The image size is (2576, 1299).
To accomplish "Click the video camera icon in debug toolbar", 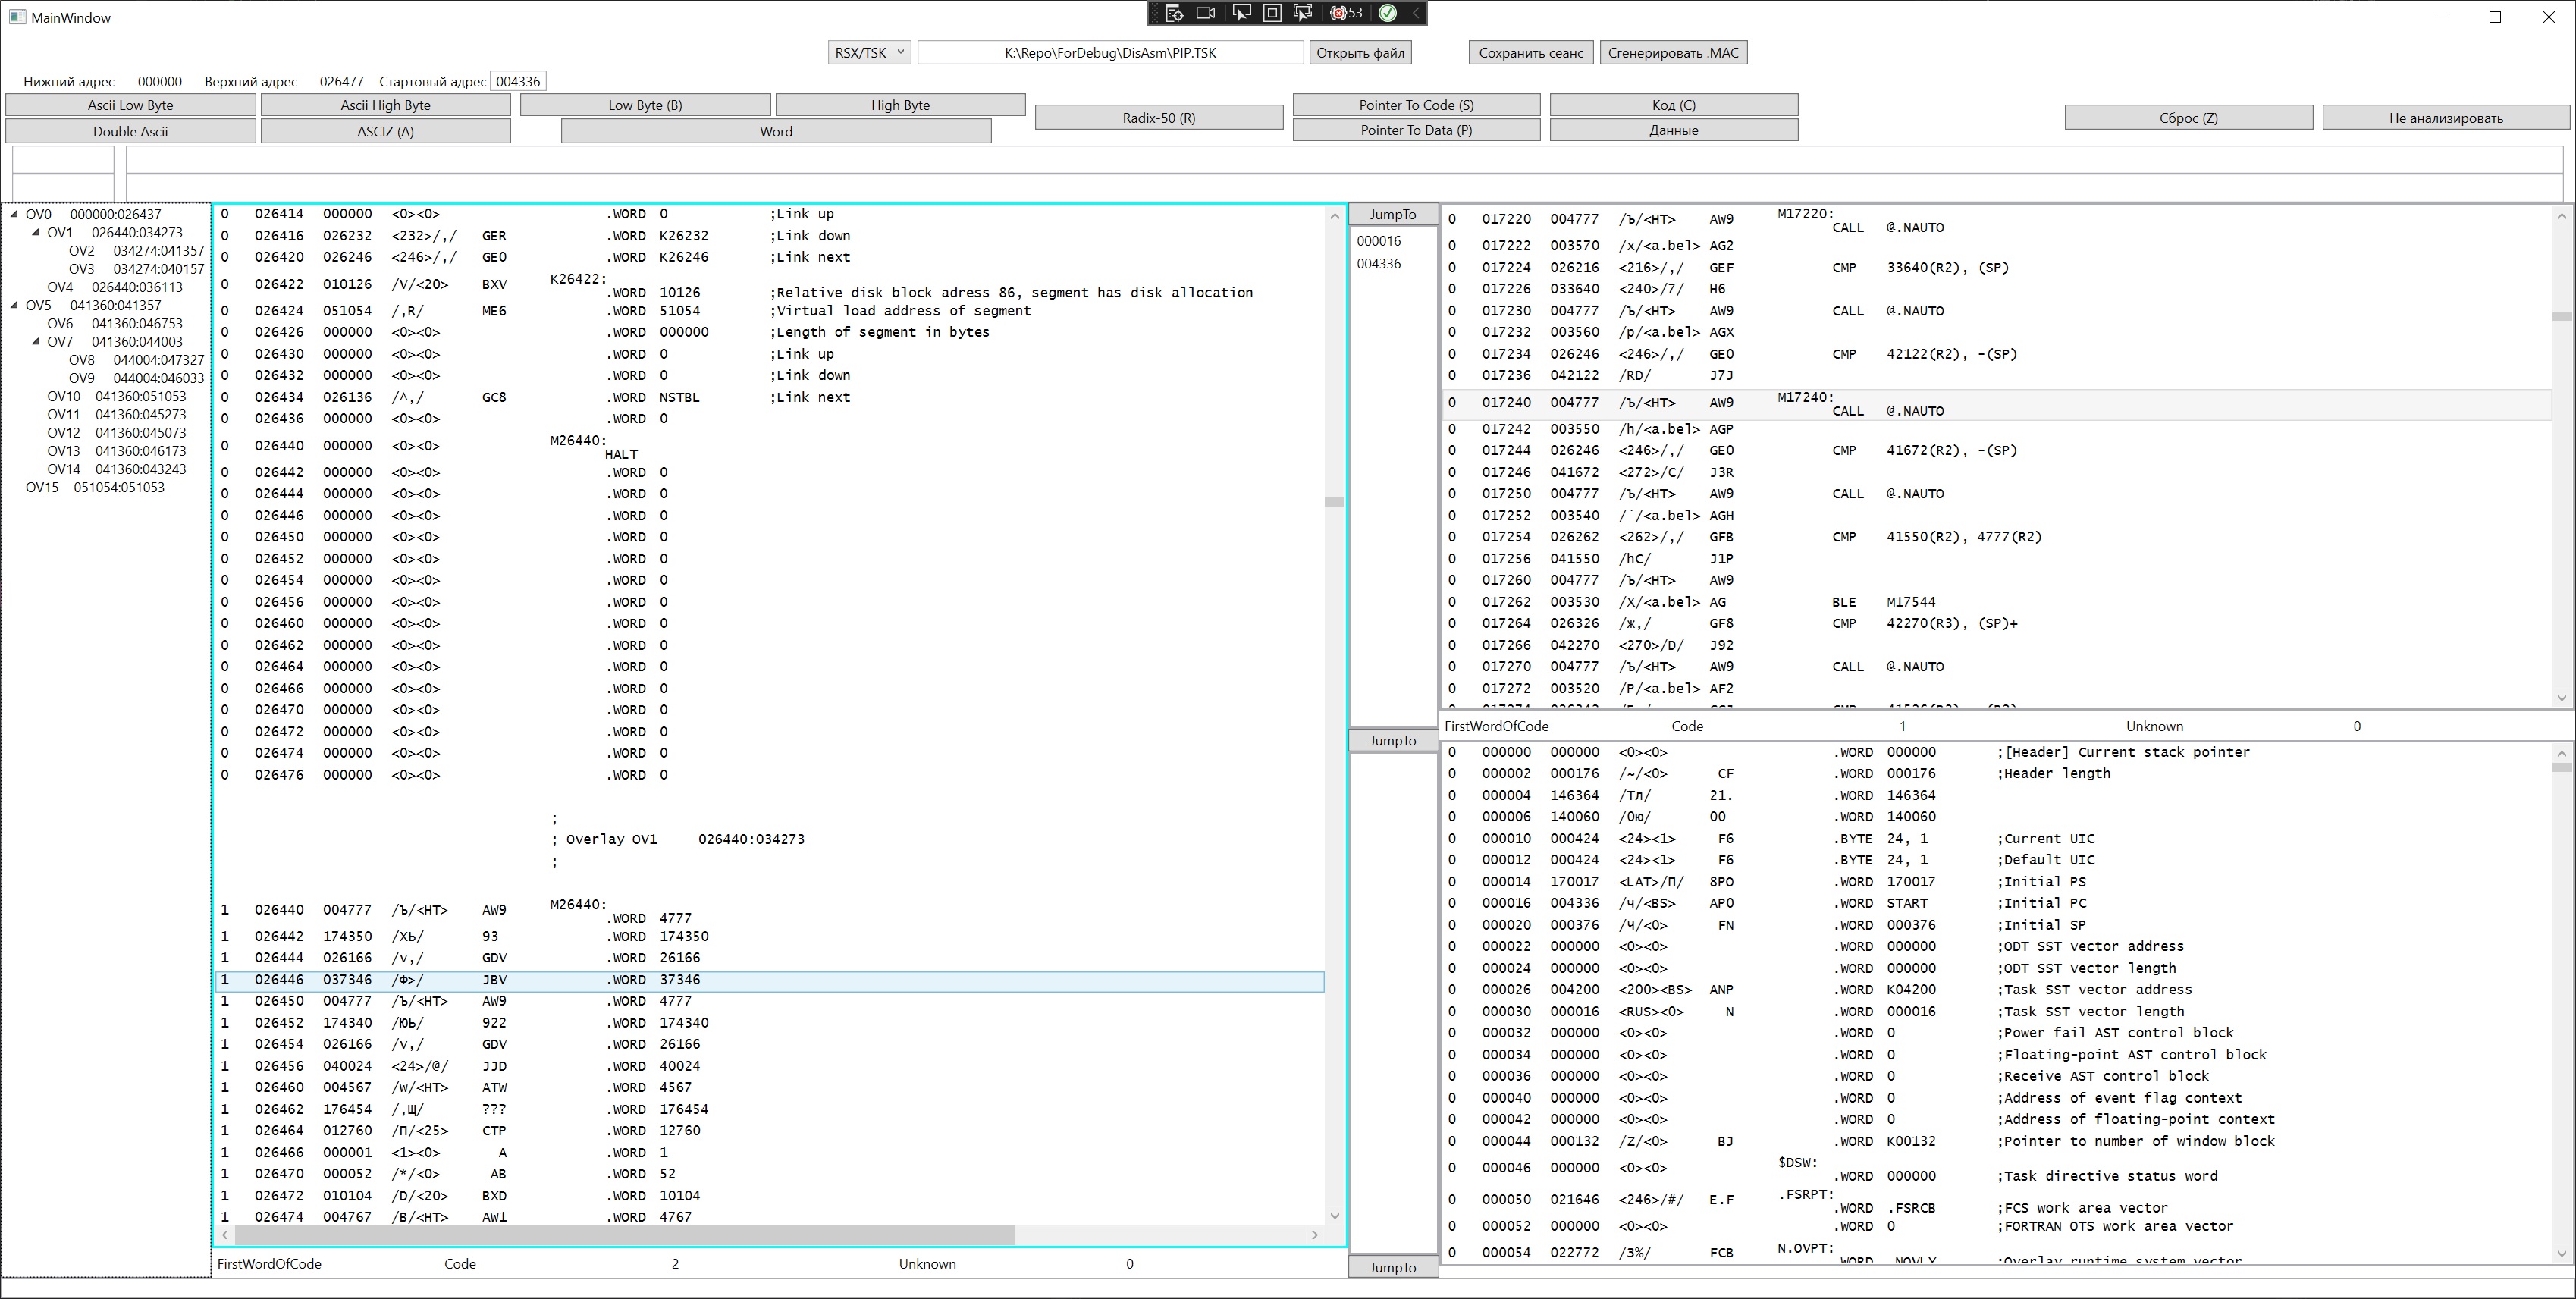I will pyautogui.click(x=1206, y=13).
